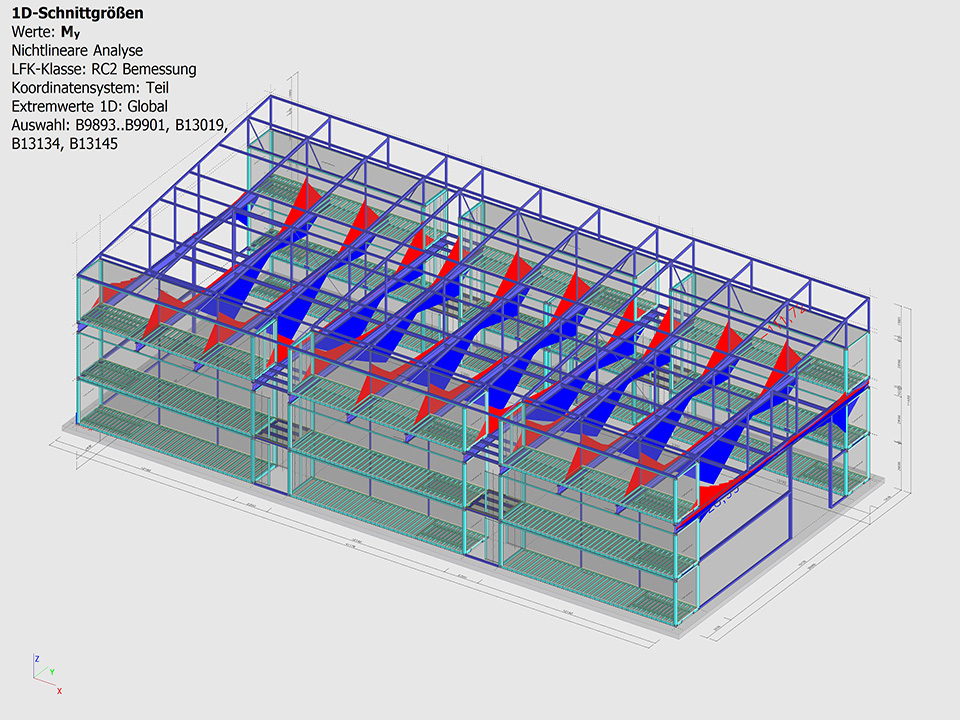Image resolution: width=960 pixels, height=720 pixels.
Task: Select the origin of the XYZ axis triad
Action: [x=36, y=679]
